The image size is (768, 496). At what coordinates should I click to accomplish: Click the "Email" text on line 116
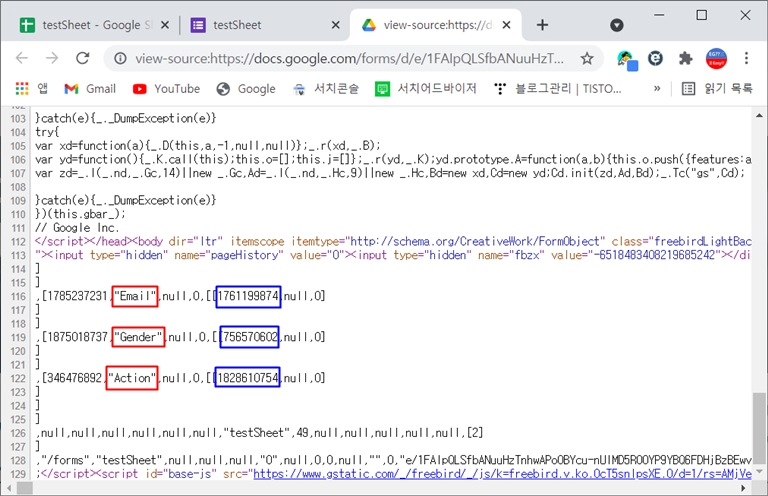point(135,296)
